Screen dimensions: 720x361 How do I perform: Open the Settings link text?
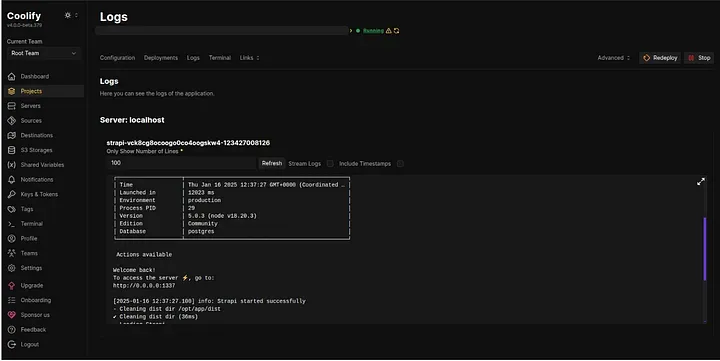pos(31,268)
